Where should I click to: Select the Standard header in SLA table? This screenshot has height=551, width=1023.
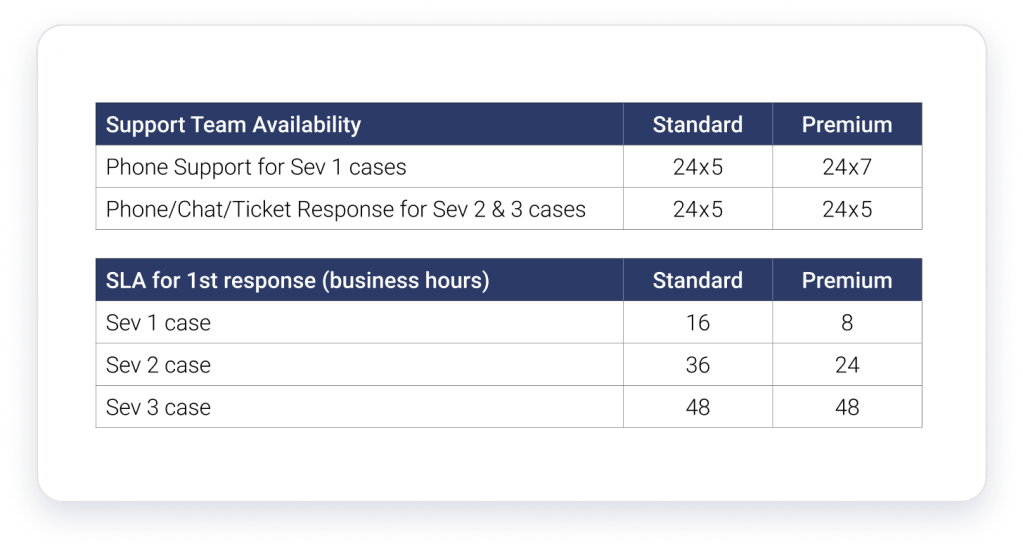point(697,280)
